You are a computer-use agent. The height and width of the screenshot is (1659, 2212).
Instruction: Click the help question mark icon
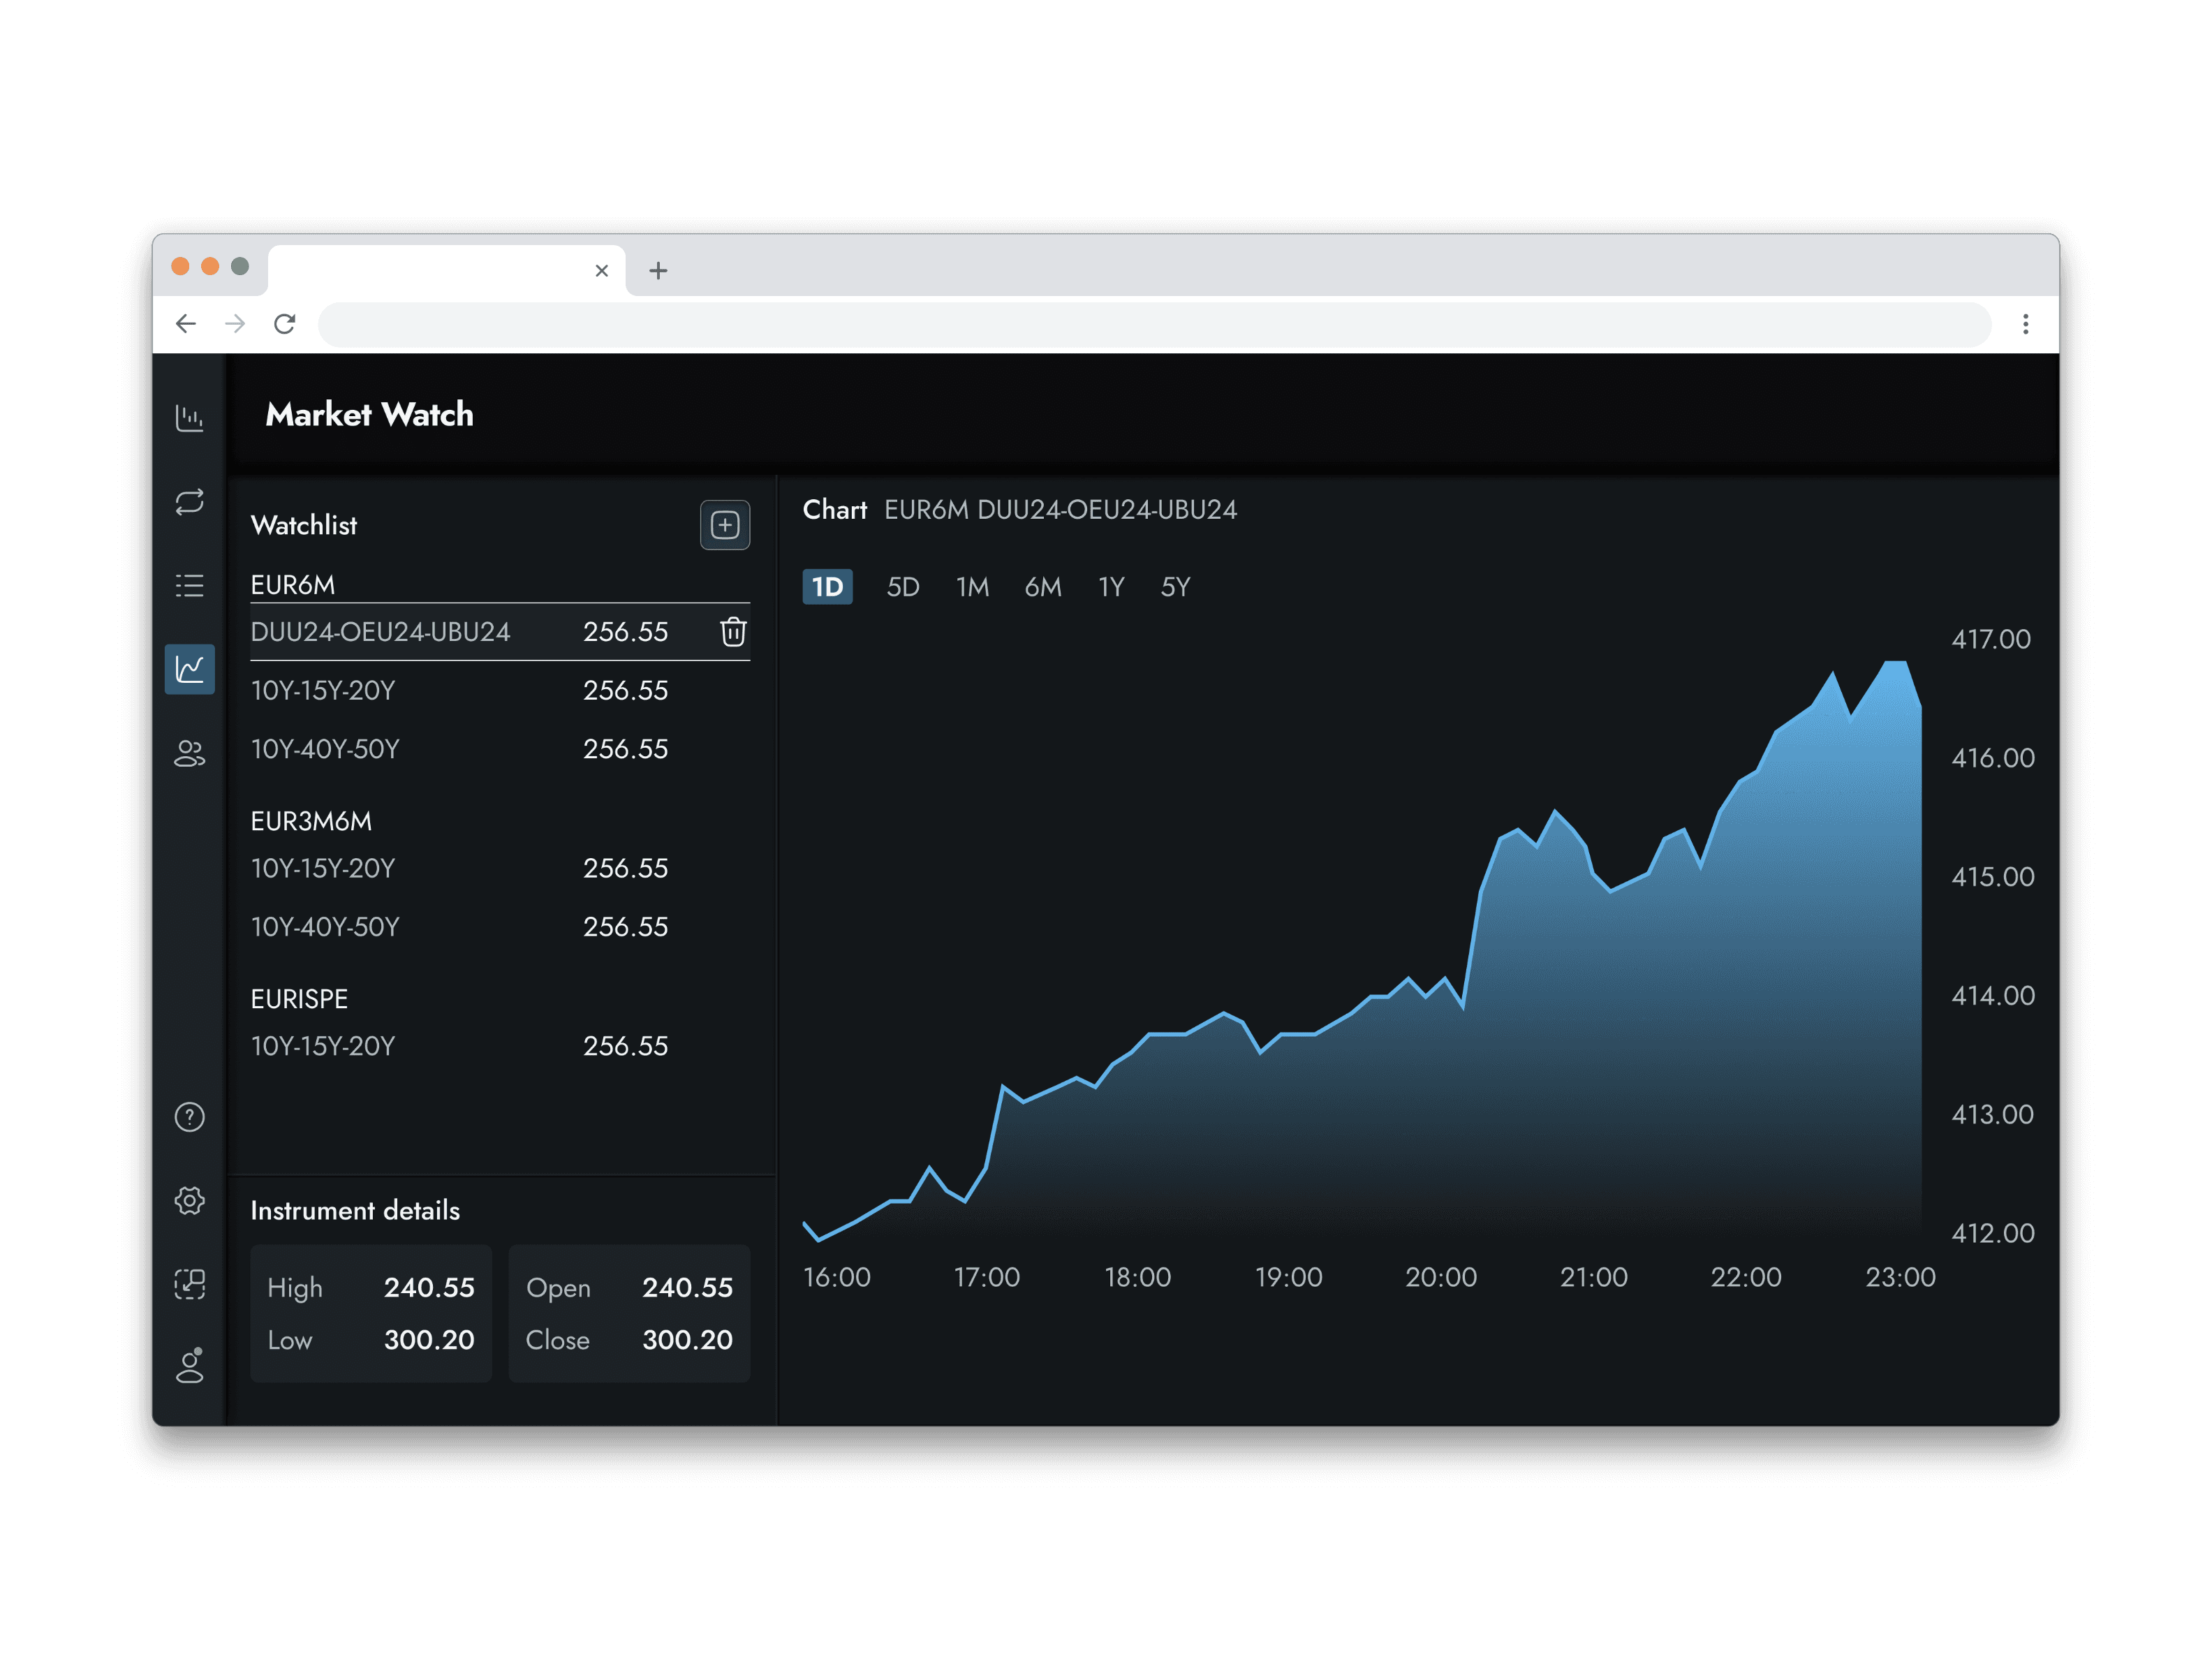[x=189, y=1116]
